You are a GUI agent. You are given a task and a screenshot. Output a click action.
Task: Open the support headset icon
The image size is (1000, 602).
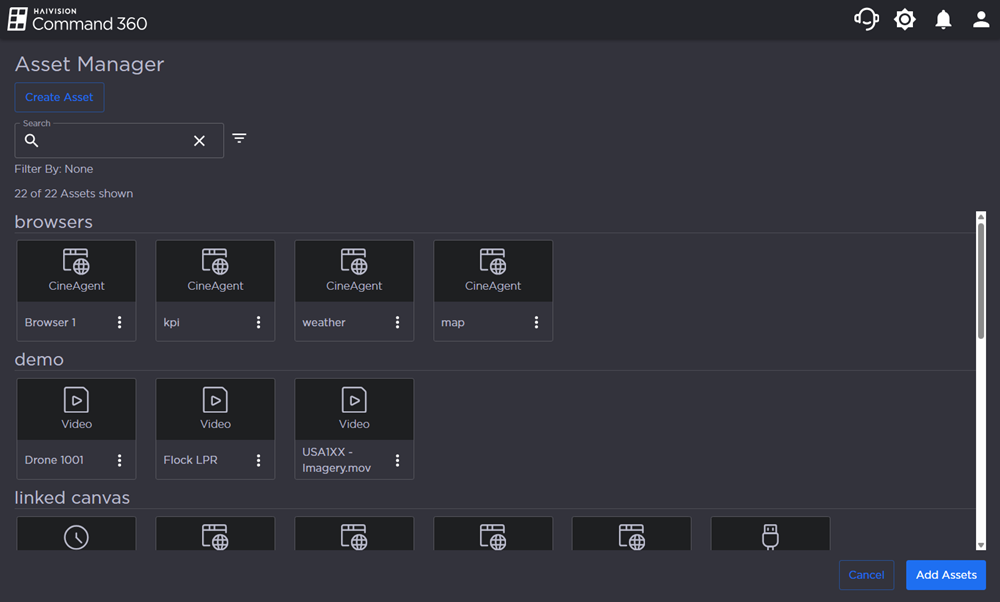866,19
